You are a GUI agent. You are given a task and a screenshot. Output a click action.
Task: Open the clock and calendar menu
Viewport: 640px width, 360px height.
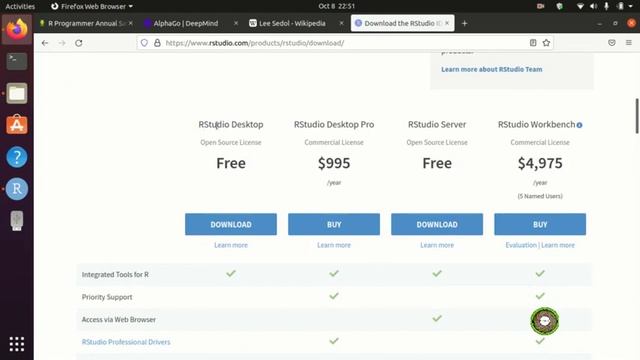click(336, 6)
